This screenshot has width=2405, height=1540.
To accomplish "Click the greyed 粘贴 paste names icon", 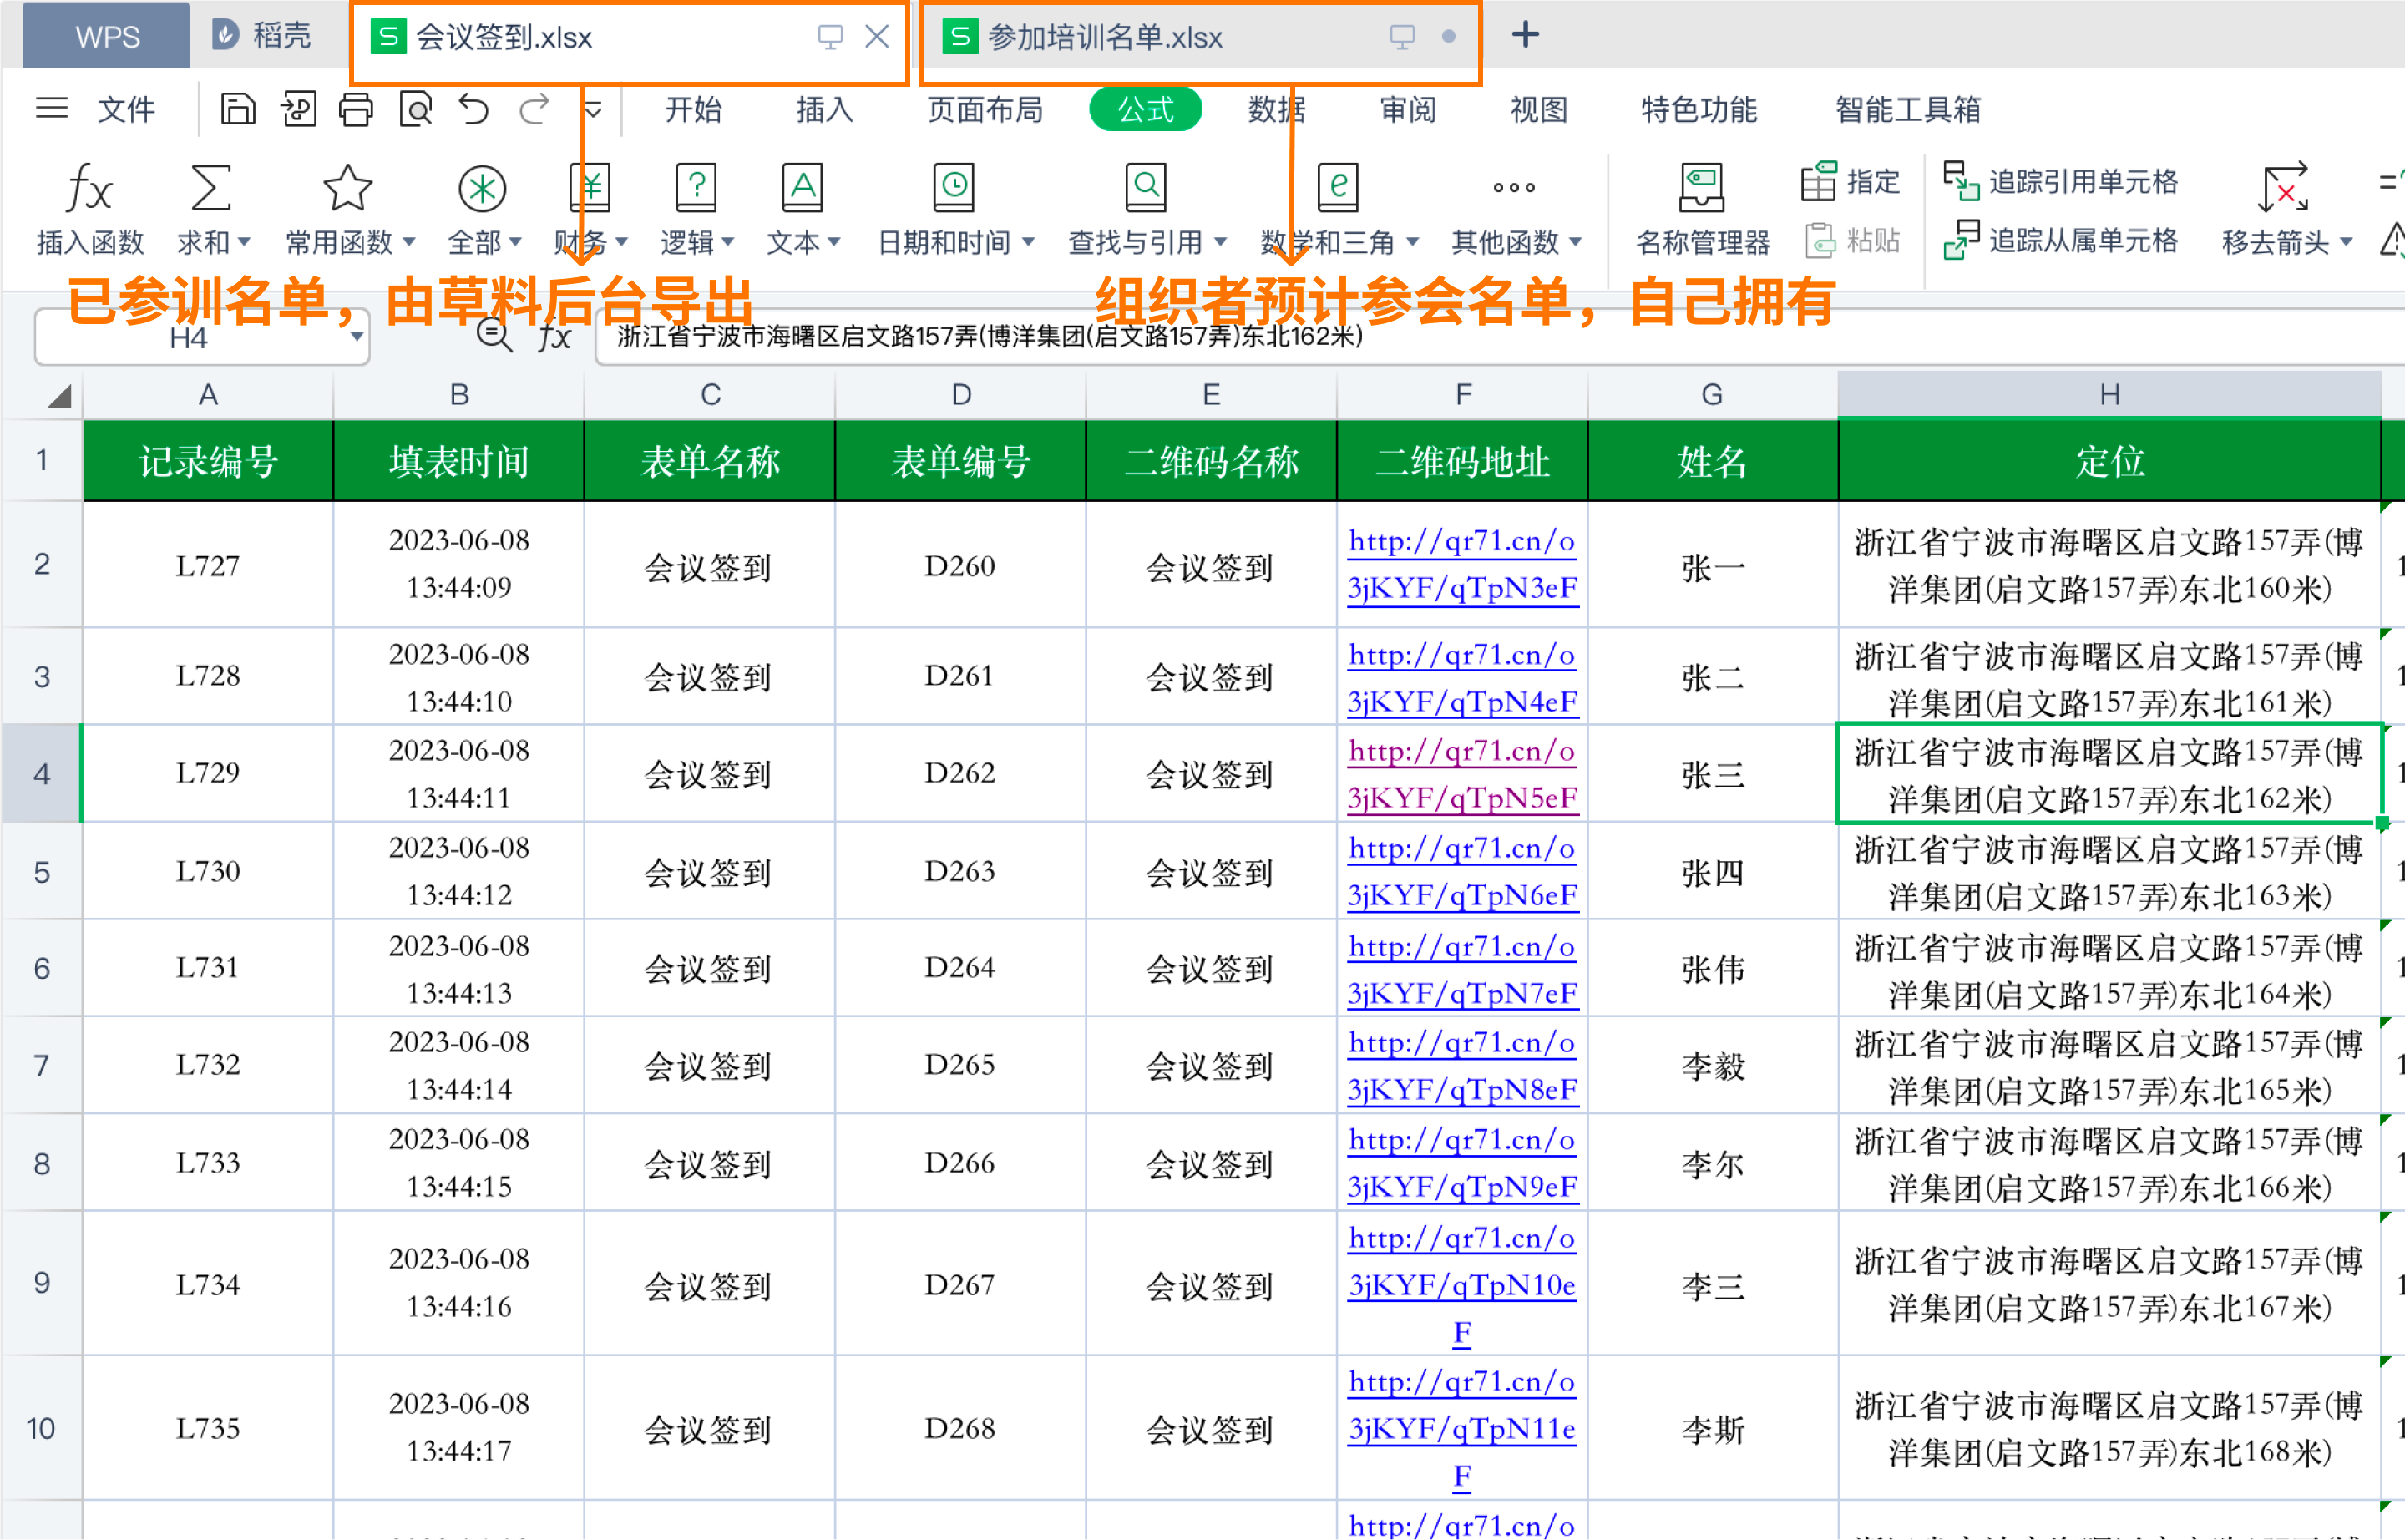I will (1821, 240).
